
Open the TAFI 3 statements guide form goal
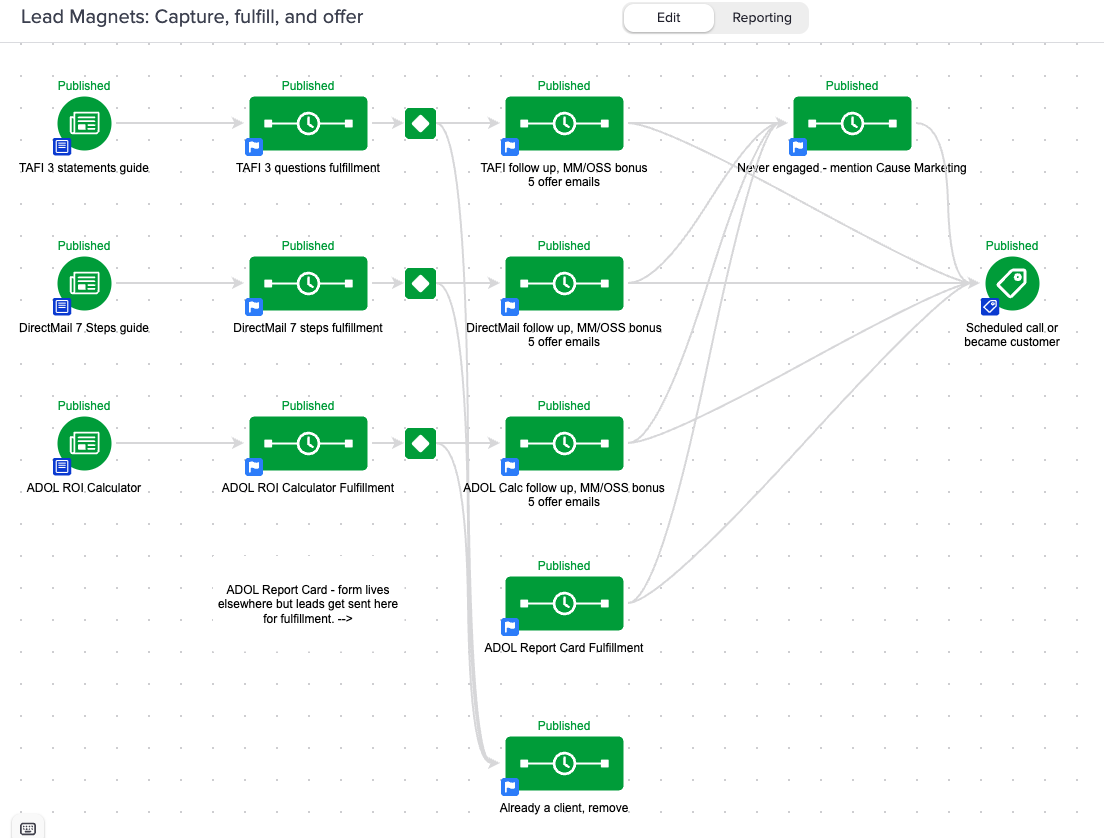(x=84, y=123)
